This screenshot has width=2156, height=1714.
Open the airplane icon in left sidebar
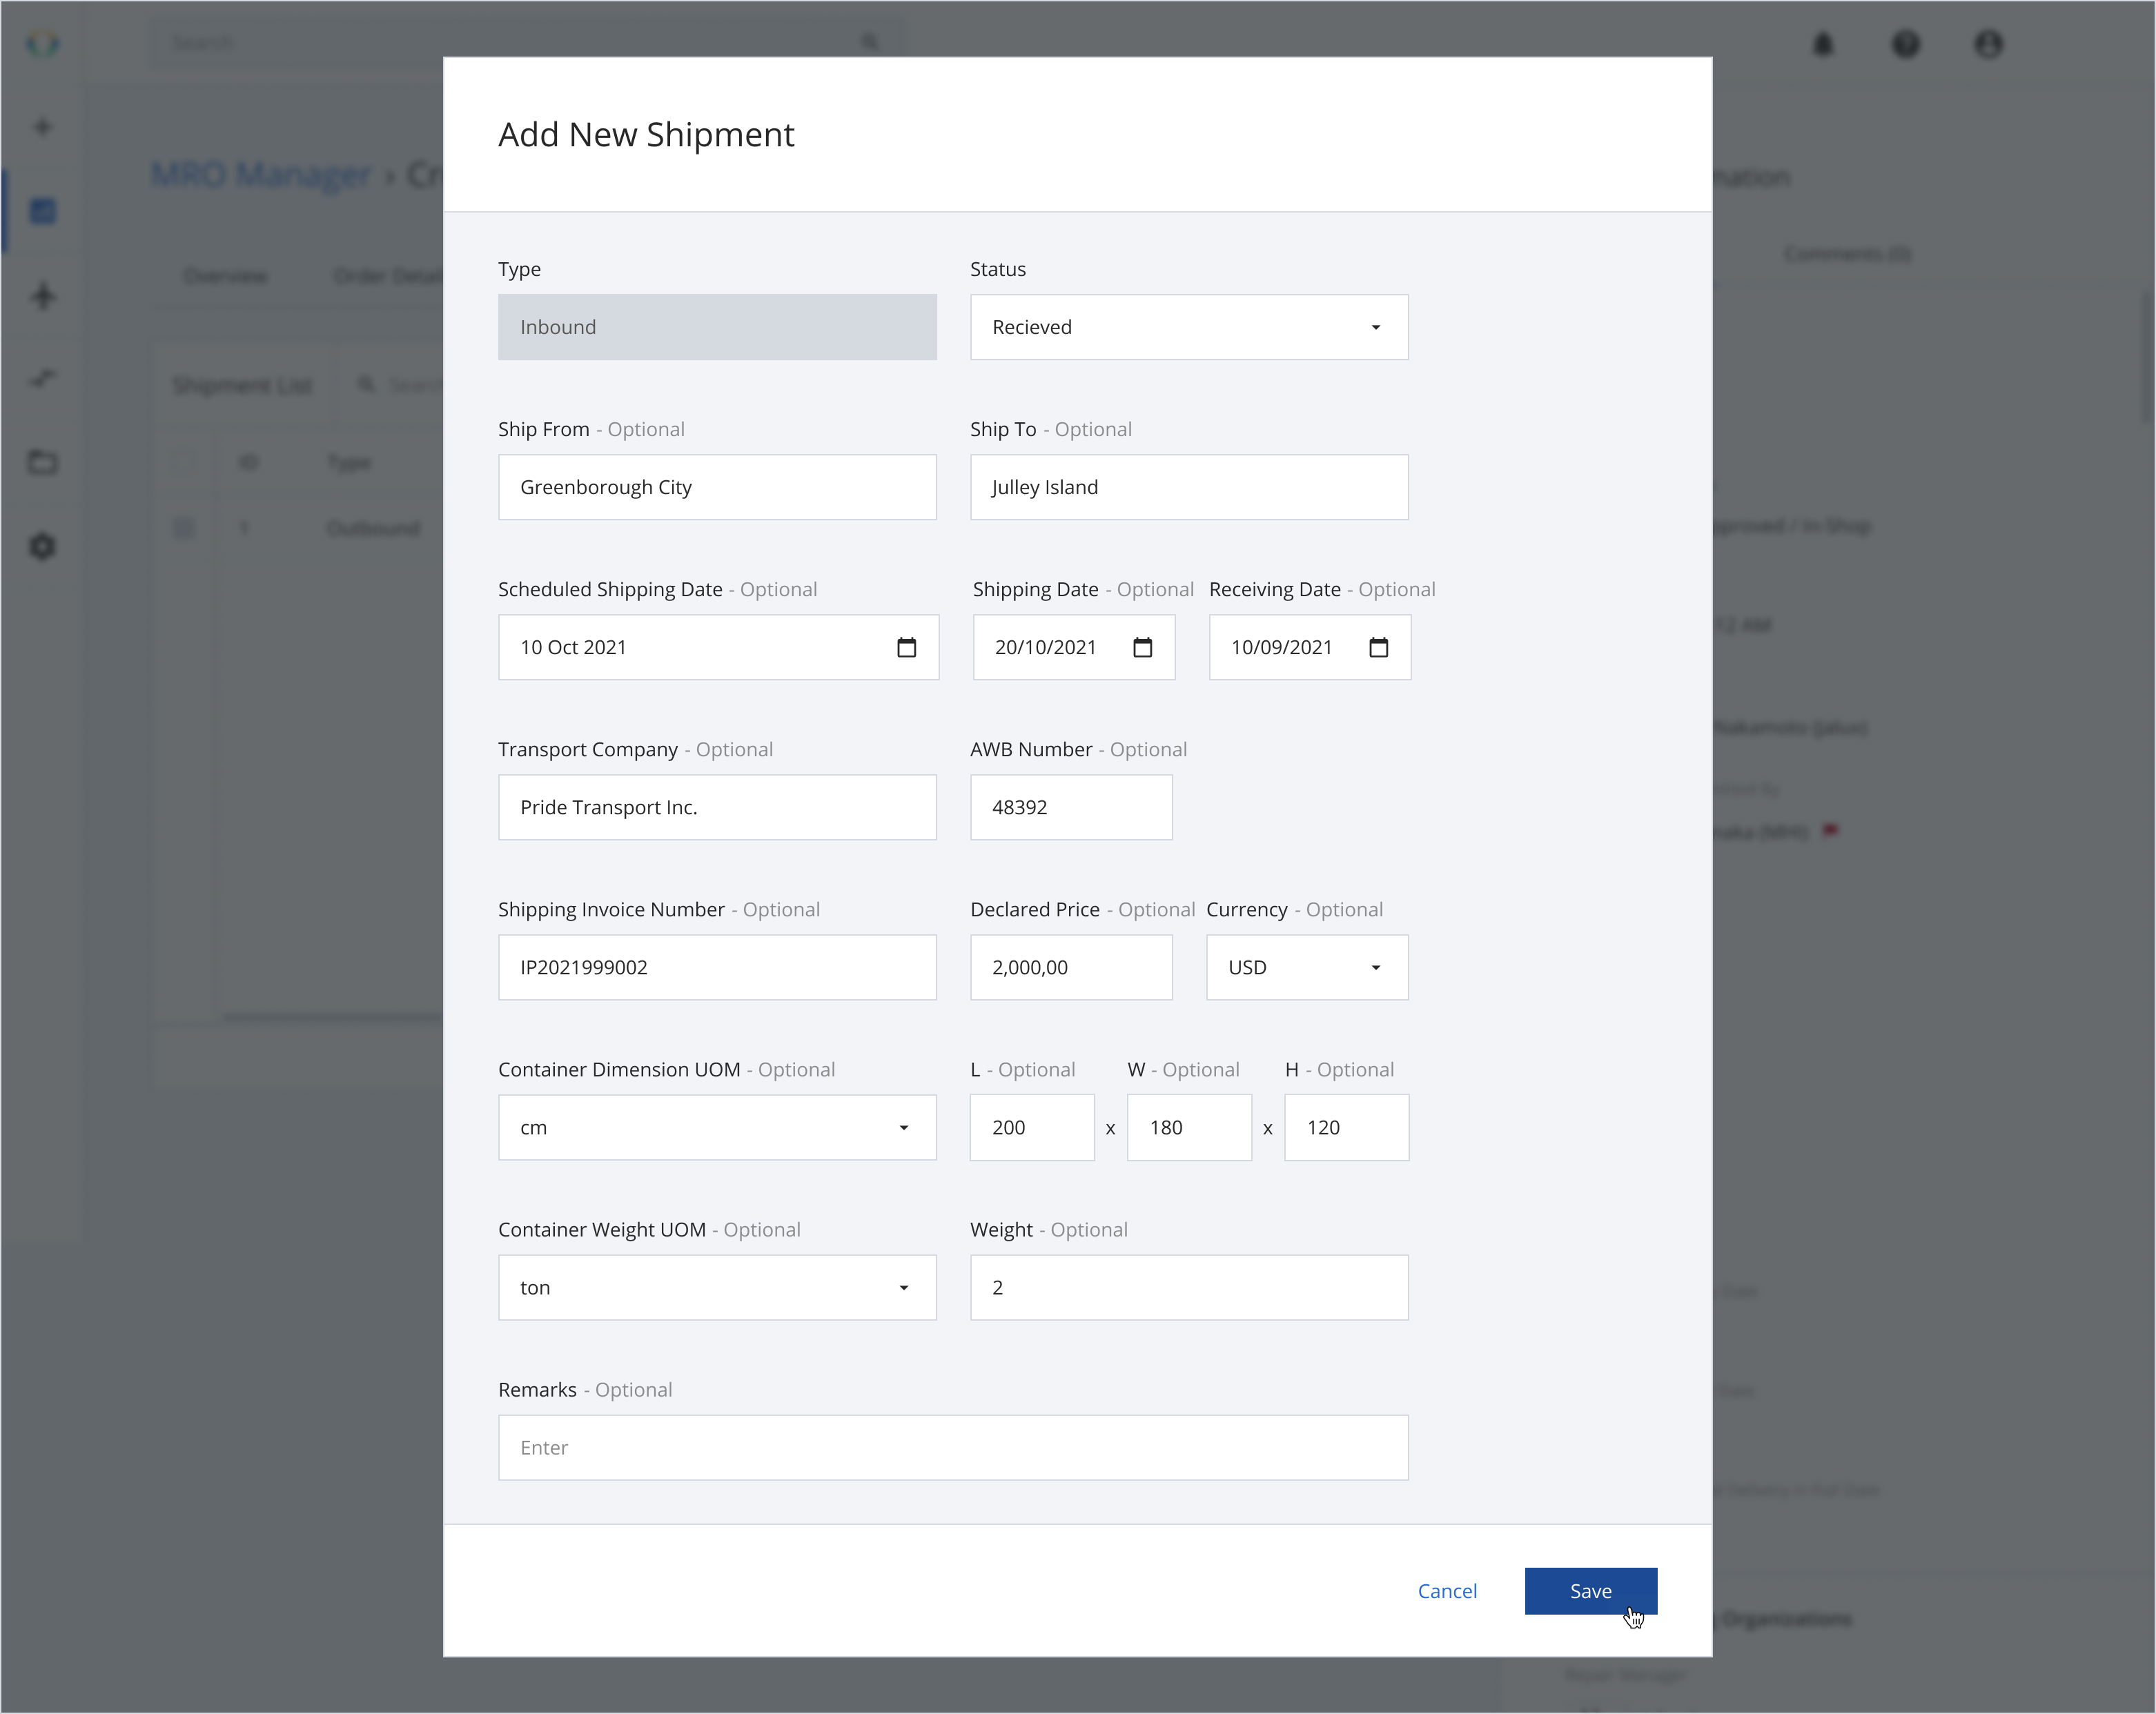42,296
